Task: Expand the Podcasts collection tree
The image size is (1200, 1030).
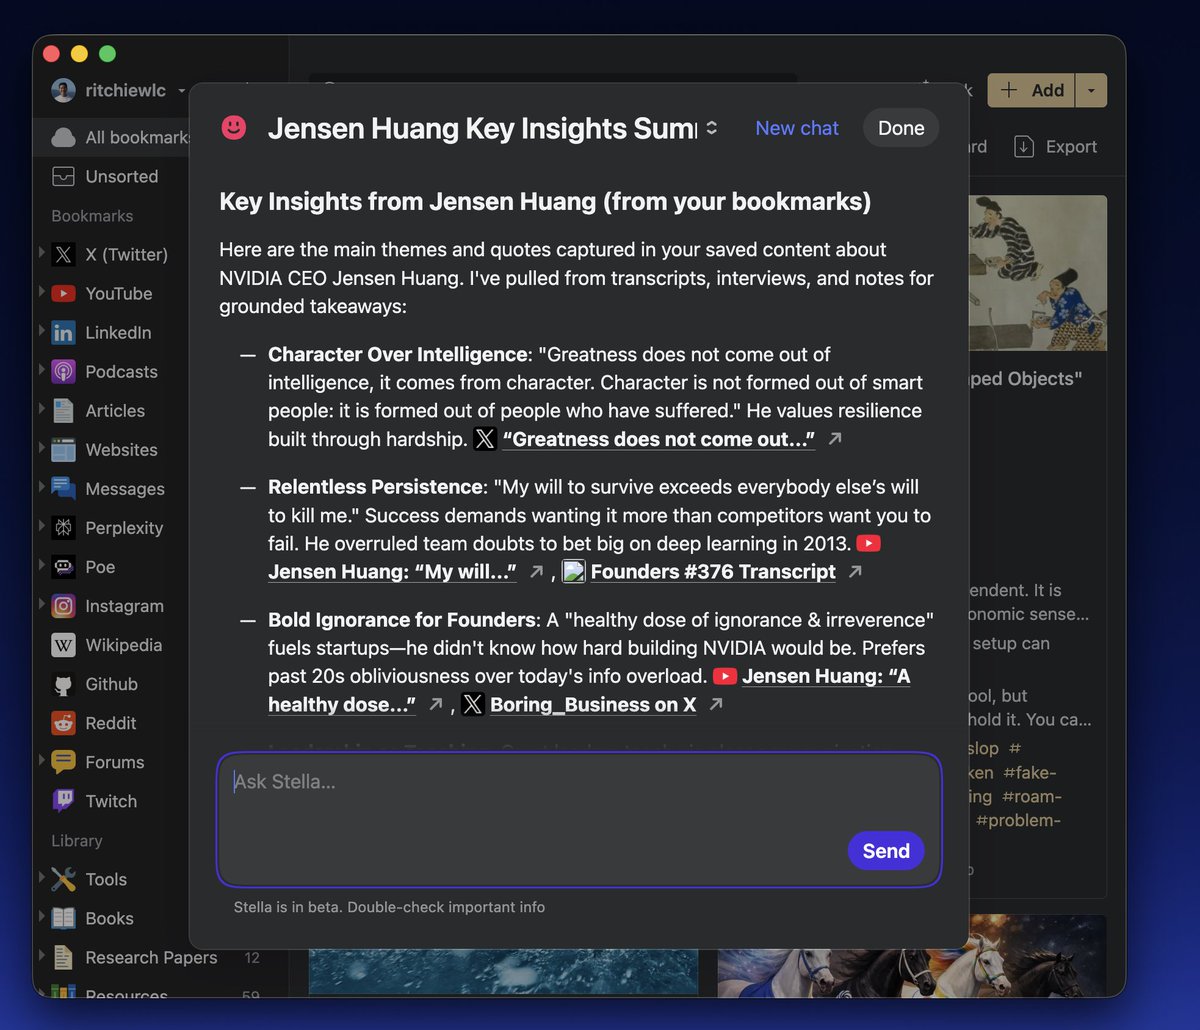Action: [42, 369]
